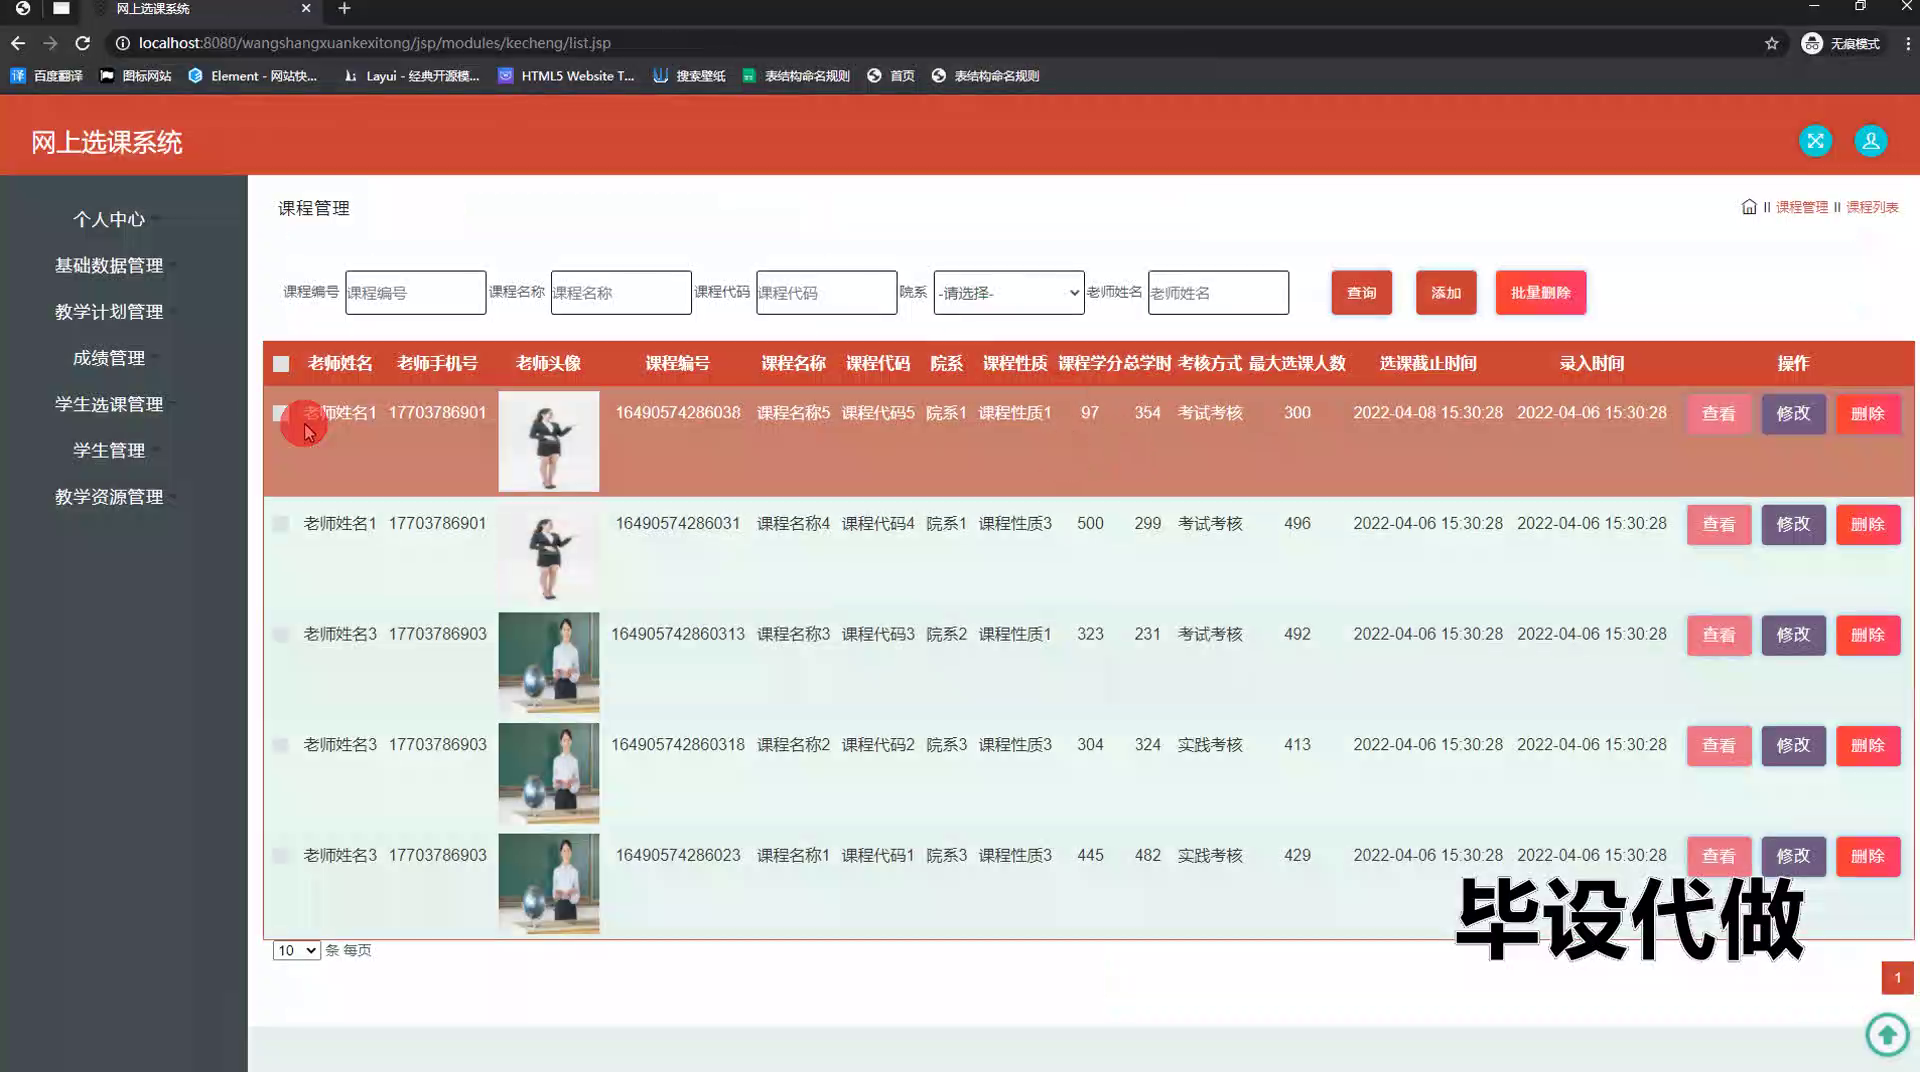This screenshot has width=1920, height=1072.
Task: Click the browser forward arrow
Action: (50, 43)
